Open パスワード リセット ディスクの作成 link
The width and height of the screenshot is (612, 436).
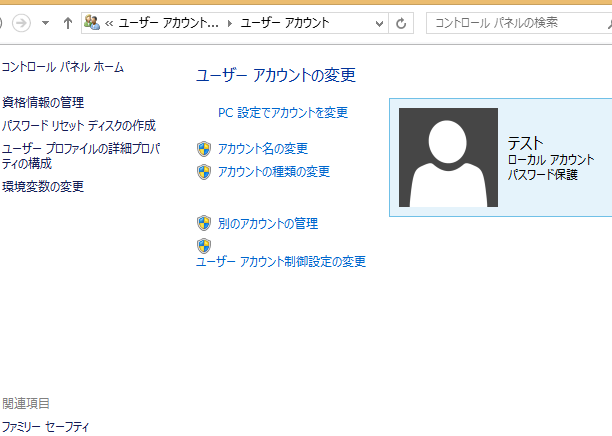coord(79,125)
